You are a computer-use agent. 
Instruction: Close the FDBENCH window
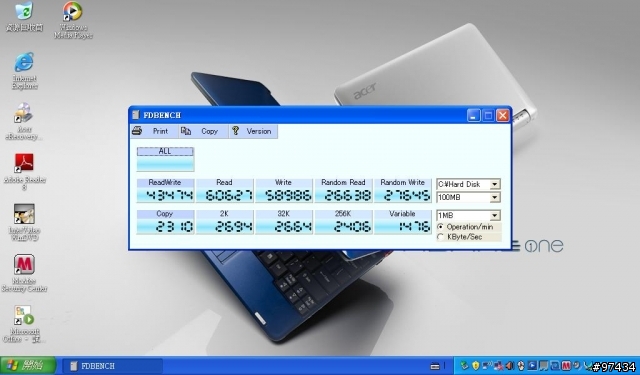pyautogui.click(x=503, y=115)
